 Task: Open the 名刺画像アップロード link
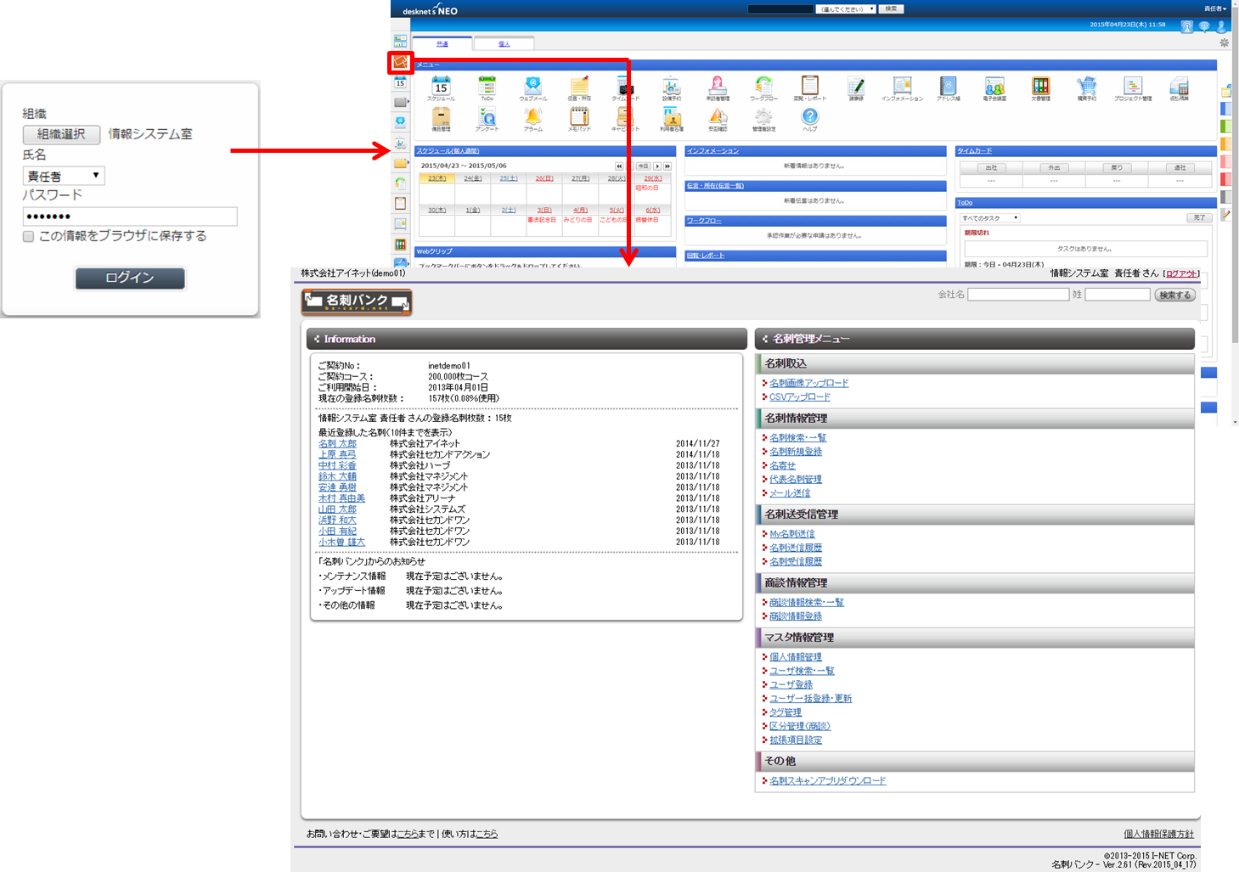pos(808,383)
